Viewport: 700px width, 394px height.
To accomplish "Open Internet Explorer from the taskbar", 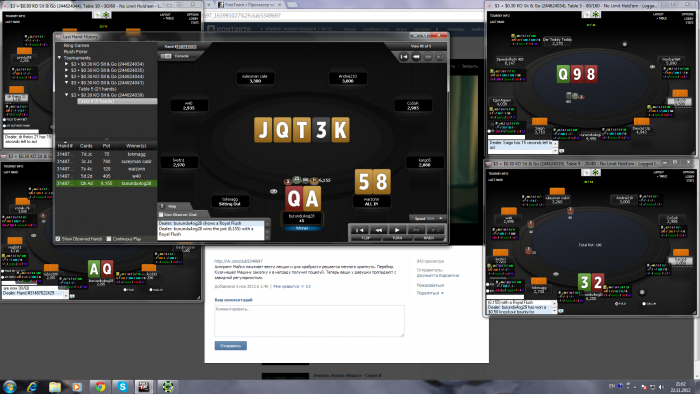I will click(32, 386).
